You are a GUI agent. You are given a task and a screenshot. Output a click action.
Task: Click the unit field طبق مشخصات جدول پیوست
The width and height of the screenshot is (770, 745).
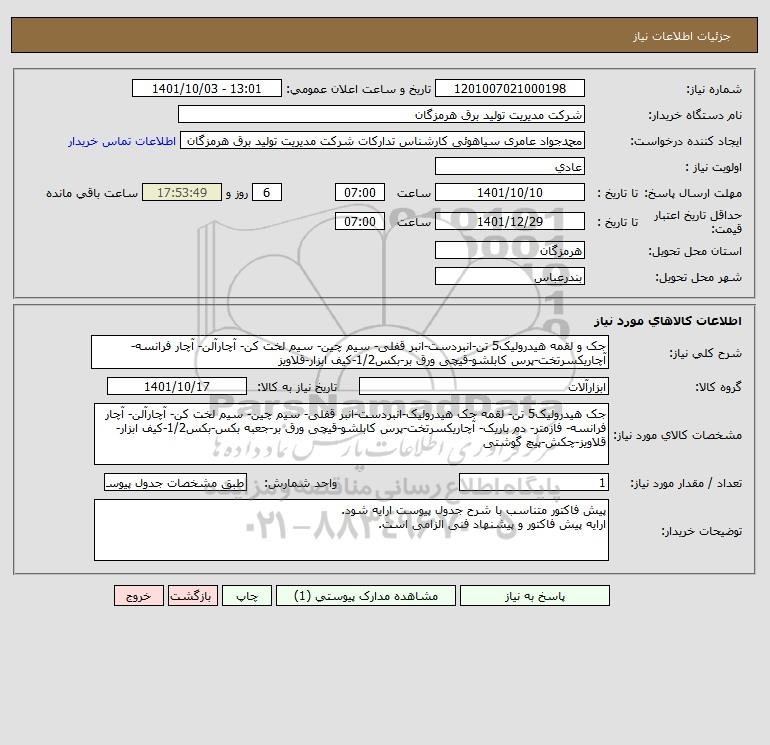[x=175, y=483]
